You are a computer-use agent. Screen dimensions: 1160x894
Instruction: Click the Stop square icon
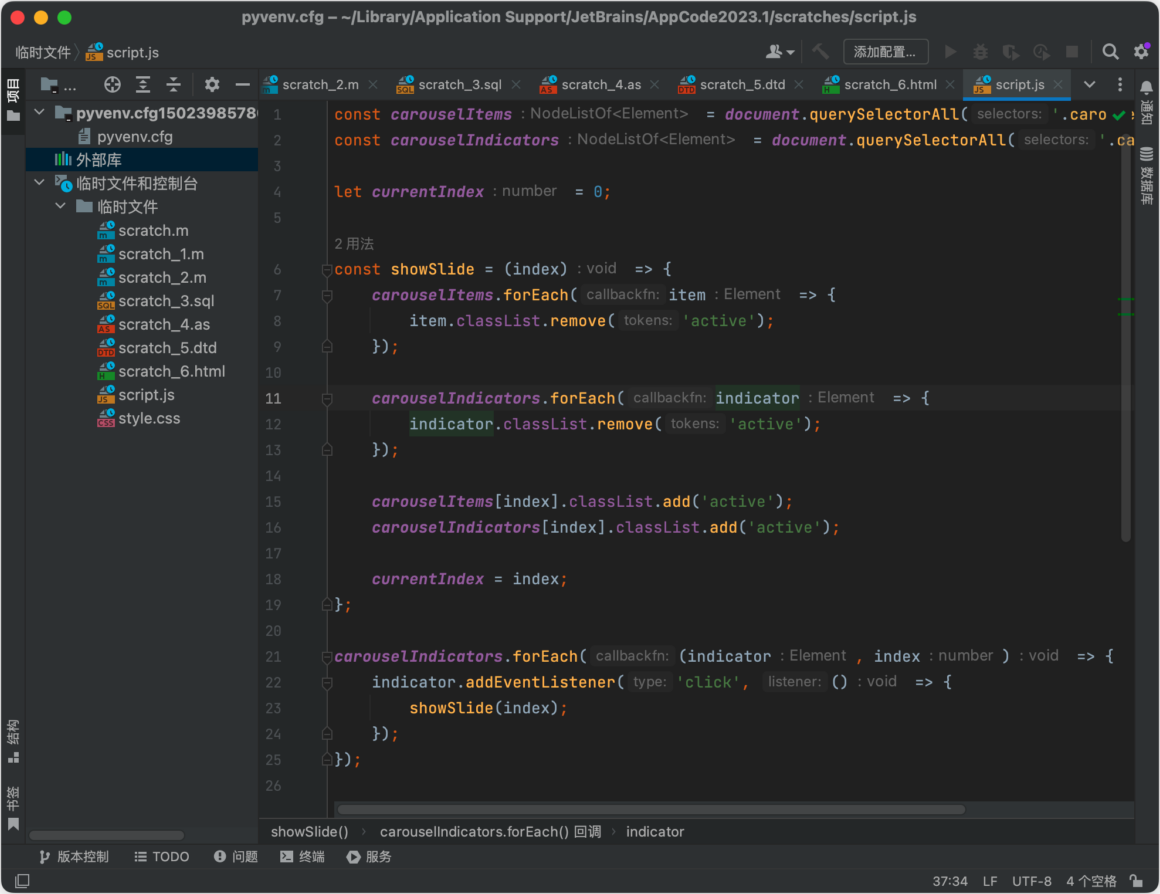[1072, 52]
